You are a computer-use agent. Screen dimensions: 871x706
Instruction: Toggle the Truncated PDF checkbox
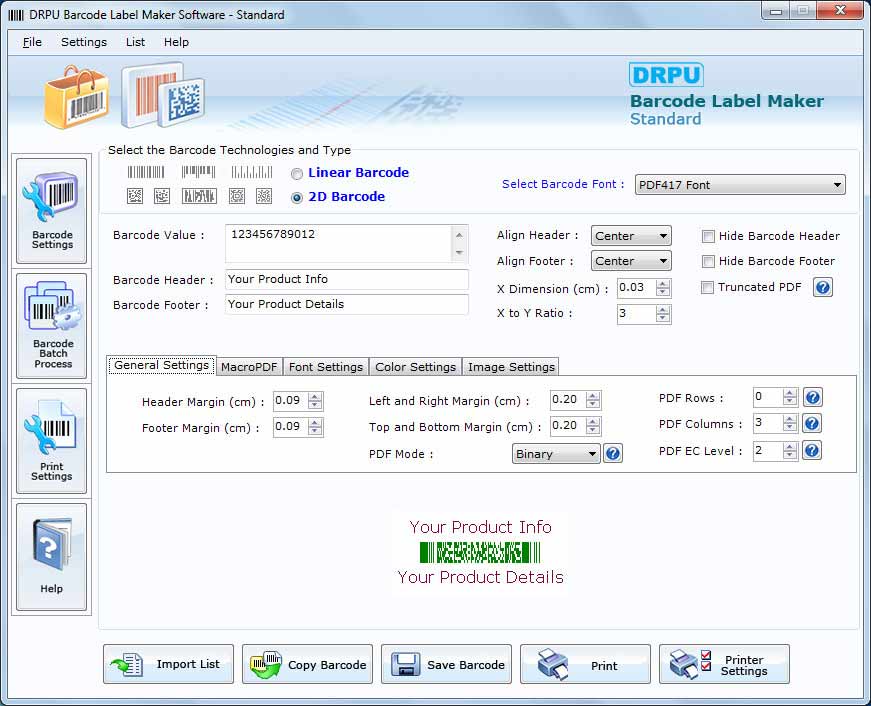coord(707,288)
